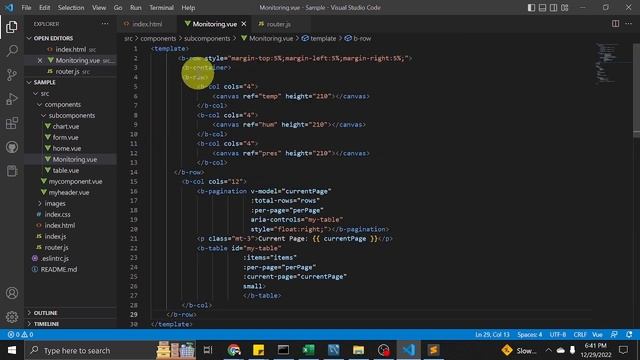
Task: Open the Run menu
Action: (x=136, y=7)
